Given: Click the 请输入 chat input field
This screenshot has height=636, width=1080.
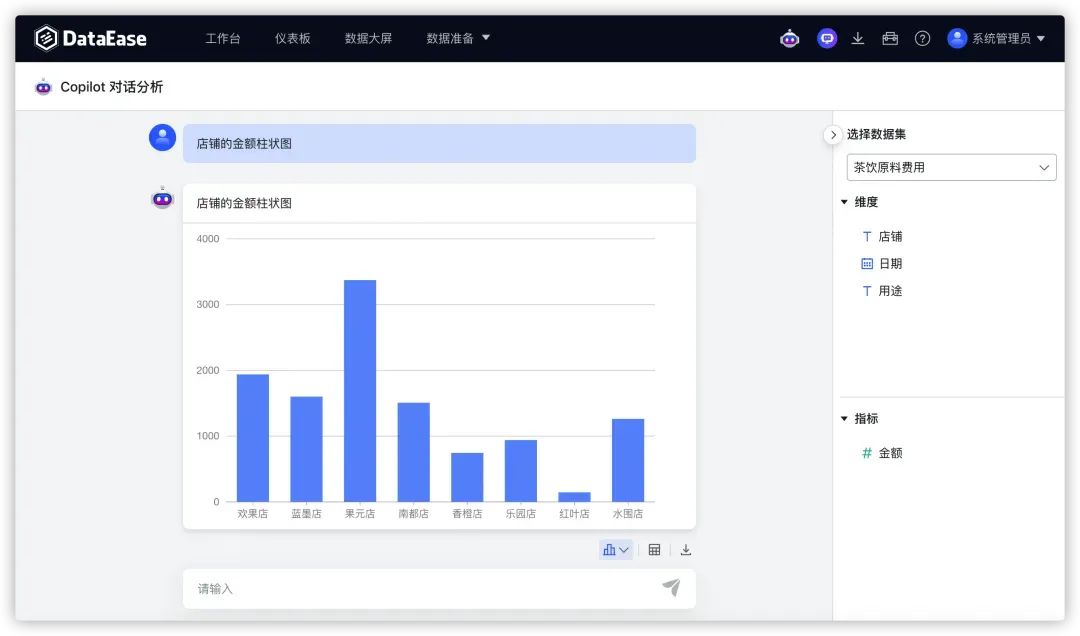Looking at the screenshot, I should (x=420, y=589).
